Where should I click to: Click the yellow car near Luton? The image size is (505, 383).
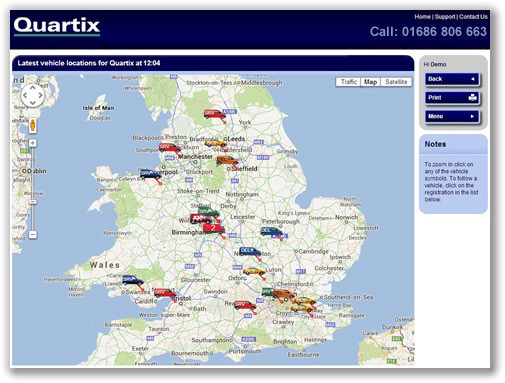pyautogui.click(x=254, y=271)
